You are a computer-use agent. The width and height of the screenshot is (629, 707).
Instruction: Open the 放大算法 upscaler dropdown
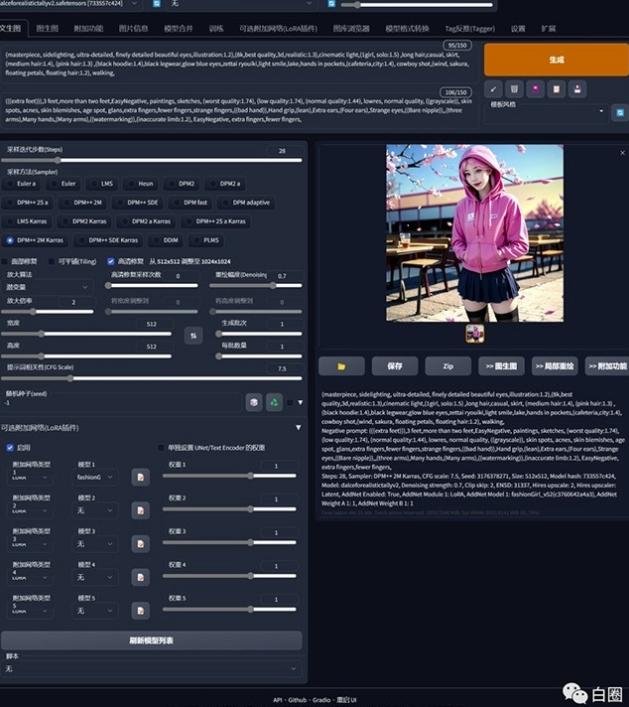click(x=48, y=286)
